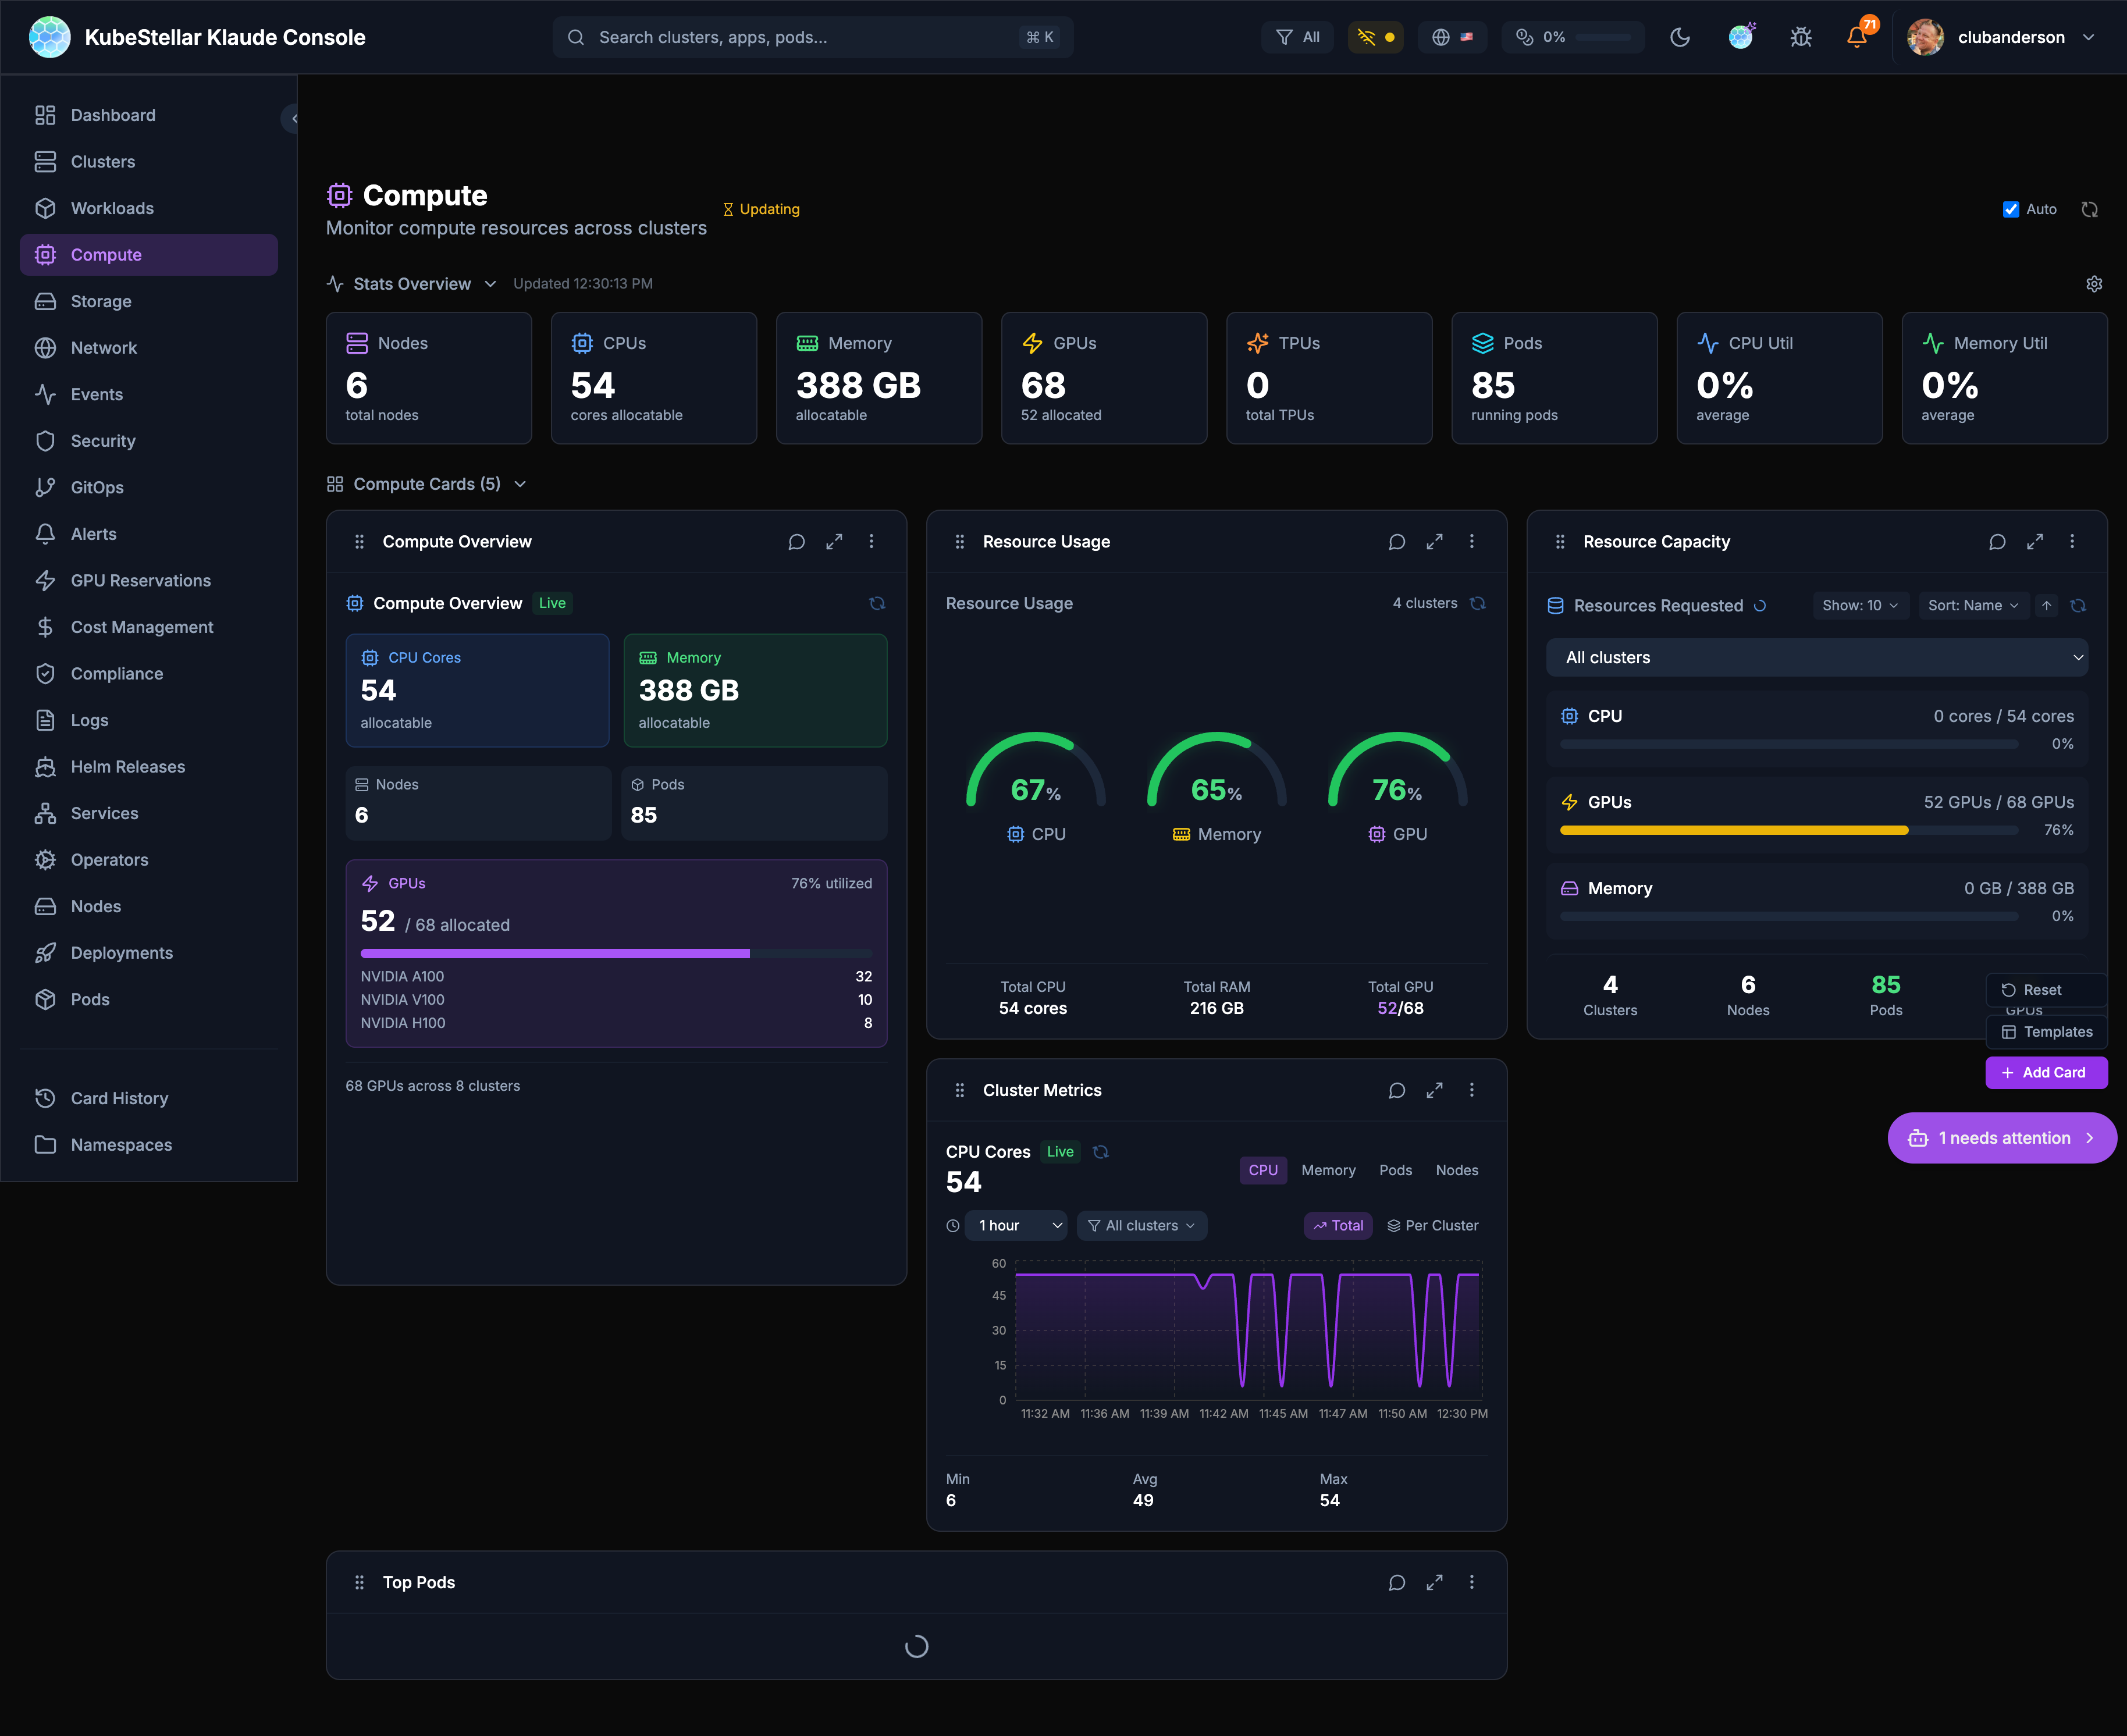The image size is (2127, 1736).
Task: Switch chart to Per Cluster view
Action: click(1432, 1225)
